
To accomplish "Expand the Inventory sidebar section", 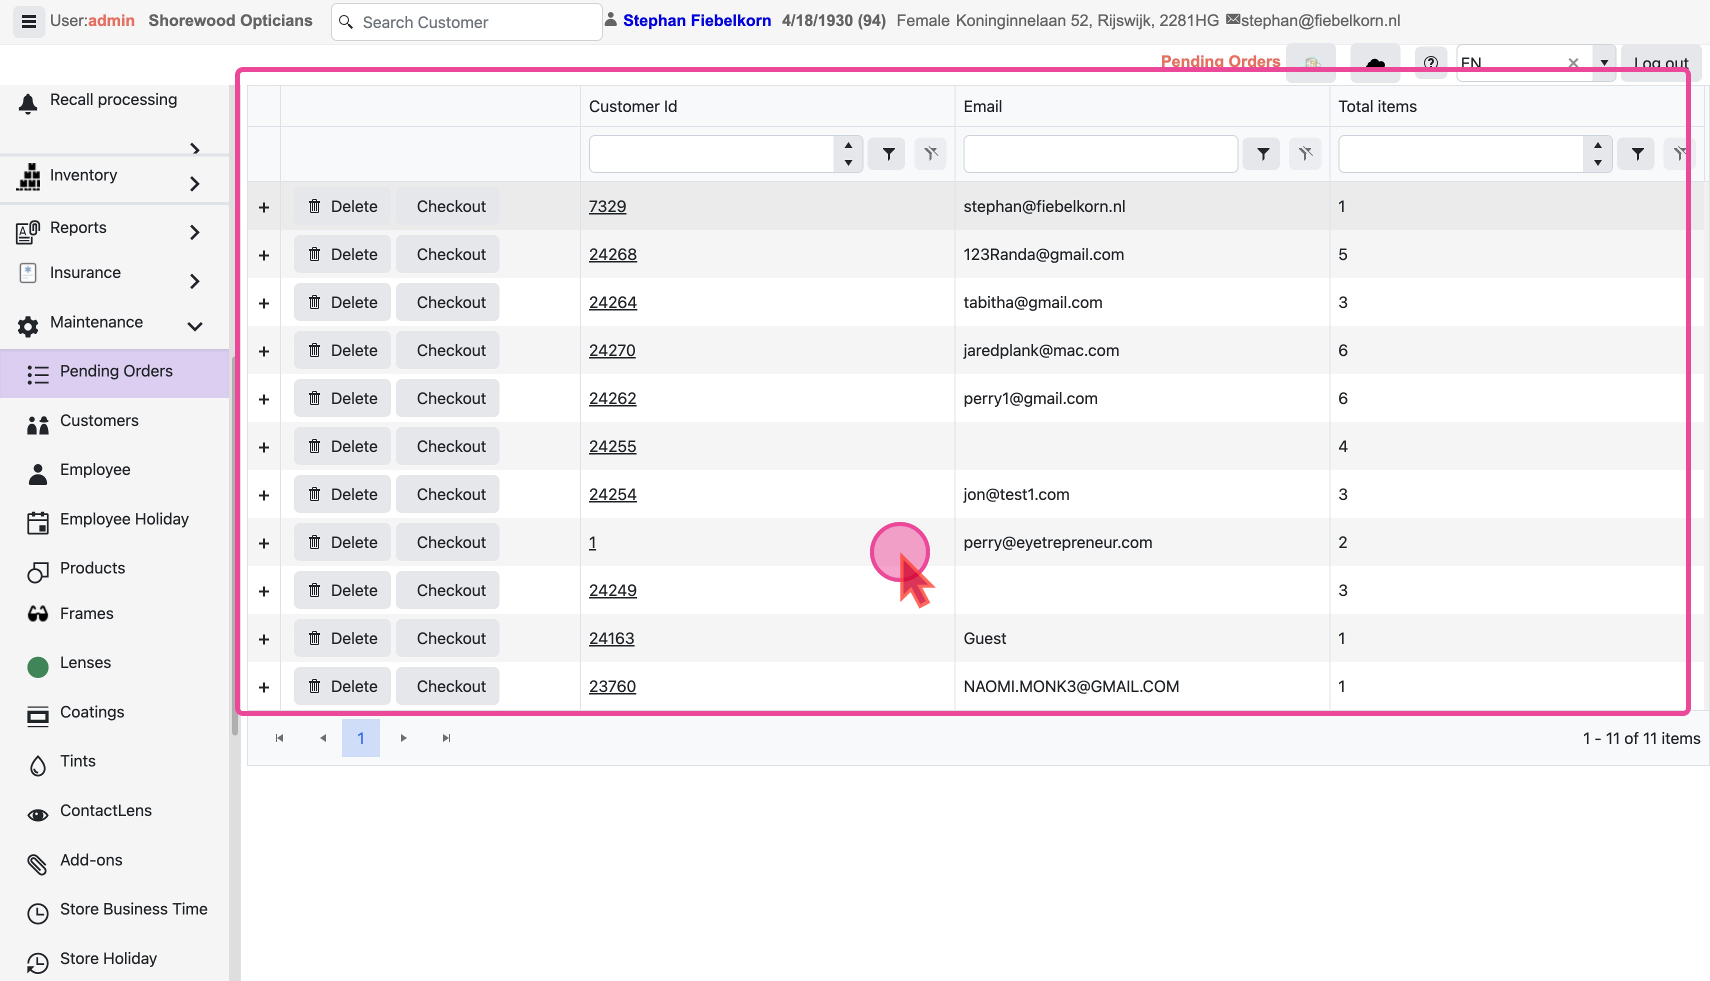I will coord(195,183).
